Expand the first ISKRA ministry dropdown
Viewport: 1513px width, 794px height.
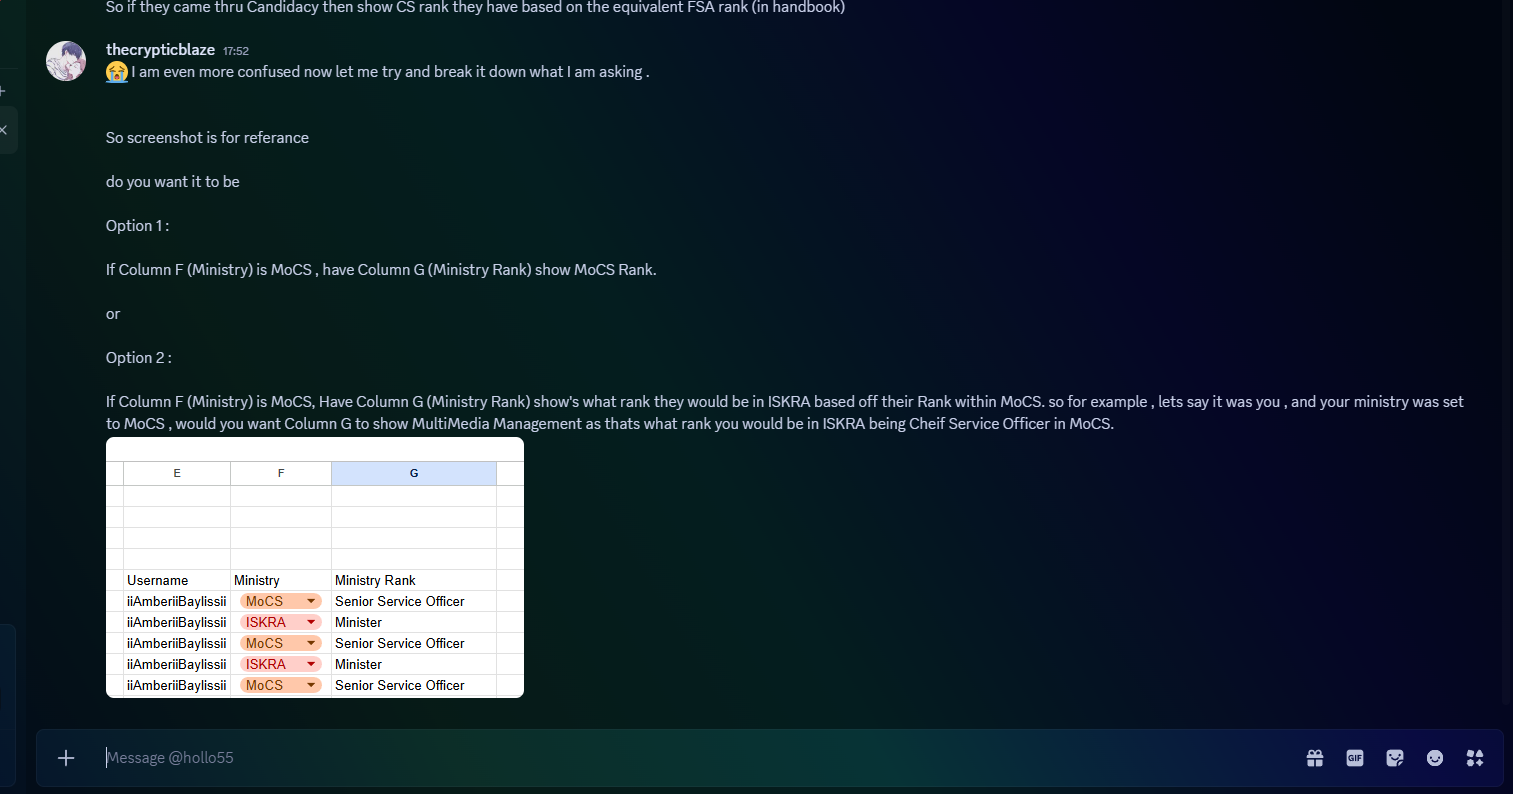311,622
